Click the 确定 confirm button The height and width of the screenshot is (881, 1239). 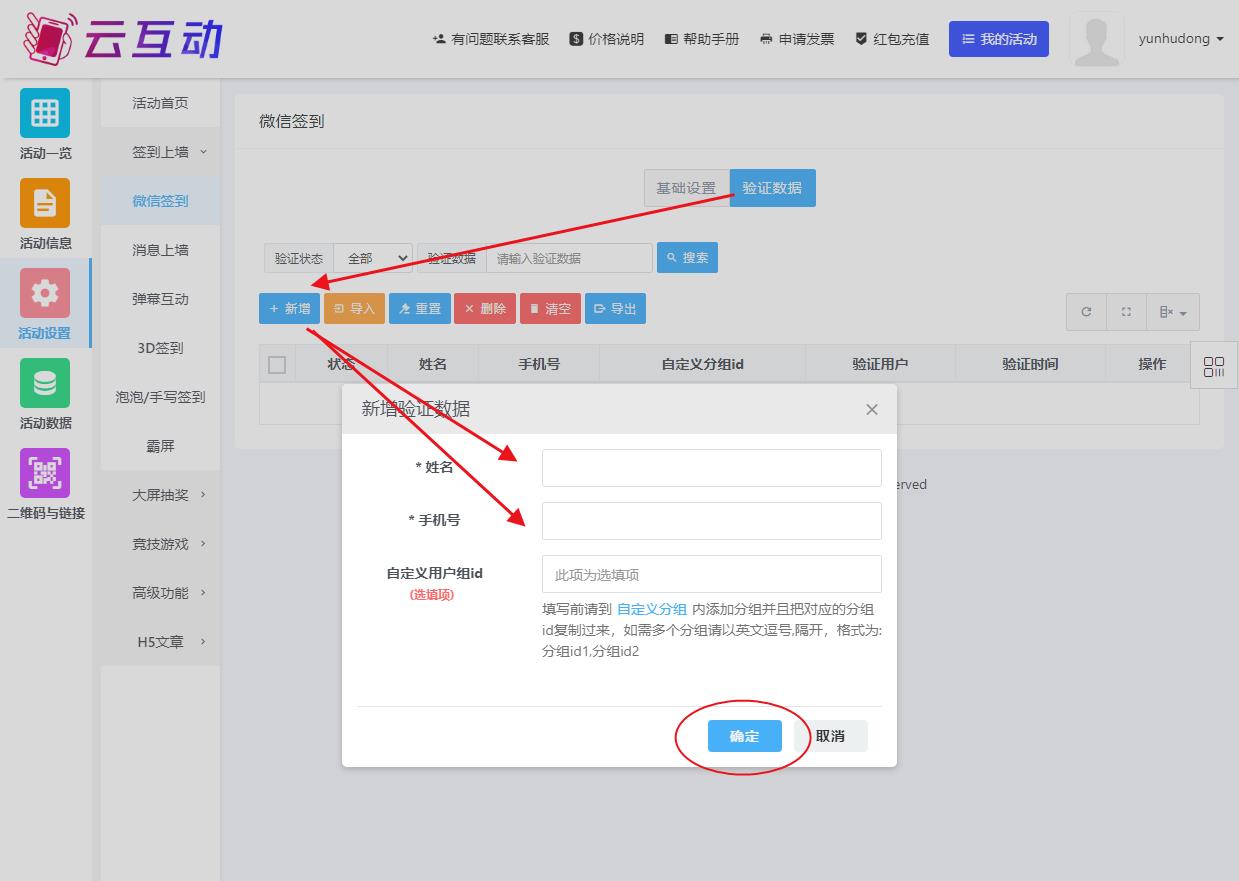pyautogui.click(x=744, y=736)
